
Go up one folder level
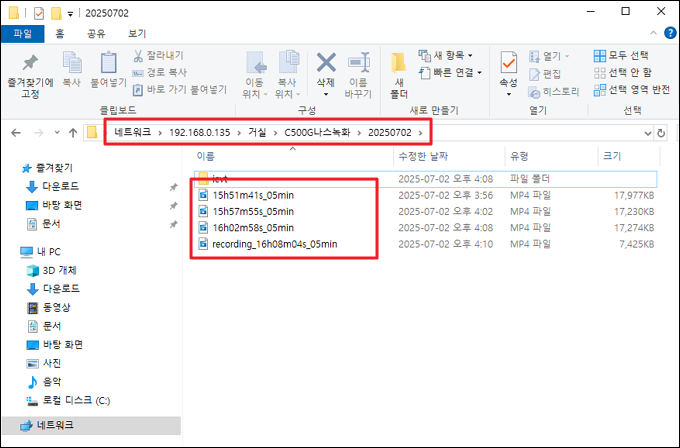click(x=73, y=132)
